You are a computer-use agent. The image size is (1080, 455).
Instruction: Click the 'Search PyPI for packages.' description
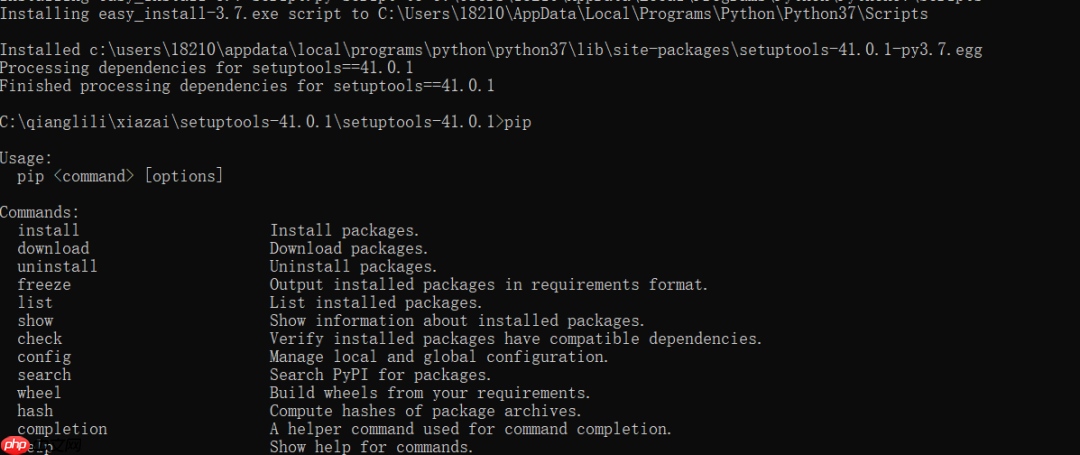click(380, 375)
